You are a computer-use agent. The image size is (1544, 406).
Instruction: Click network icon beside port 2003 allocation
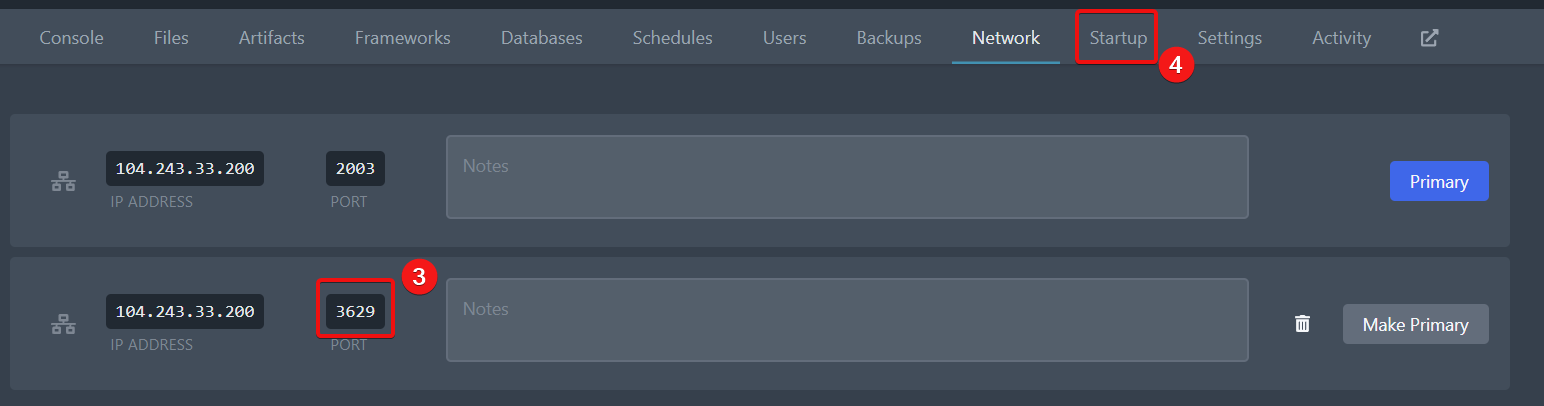63,182
